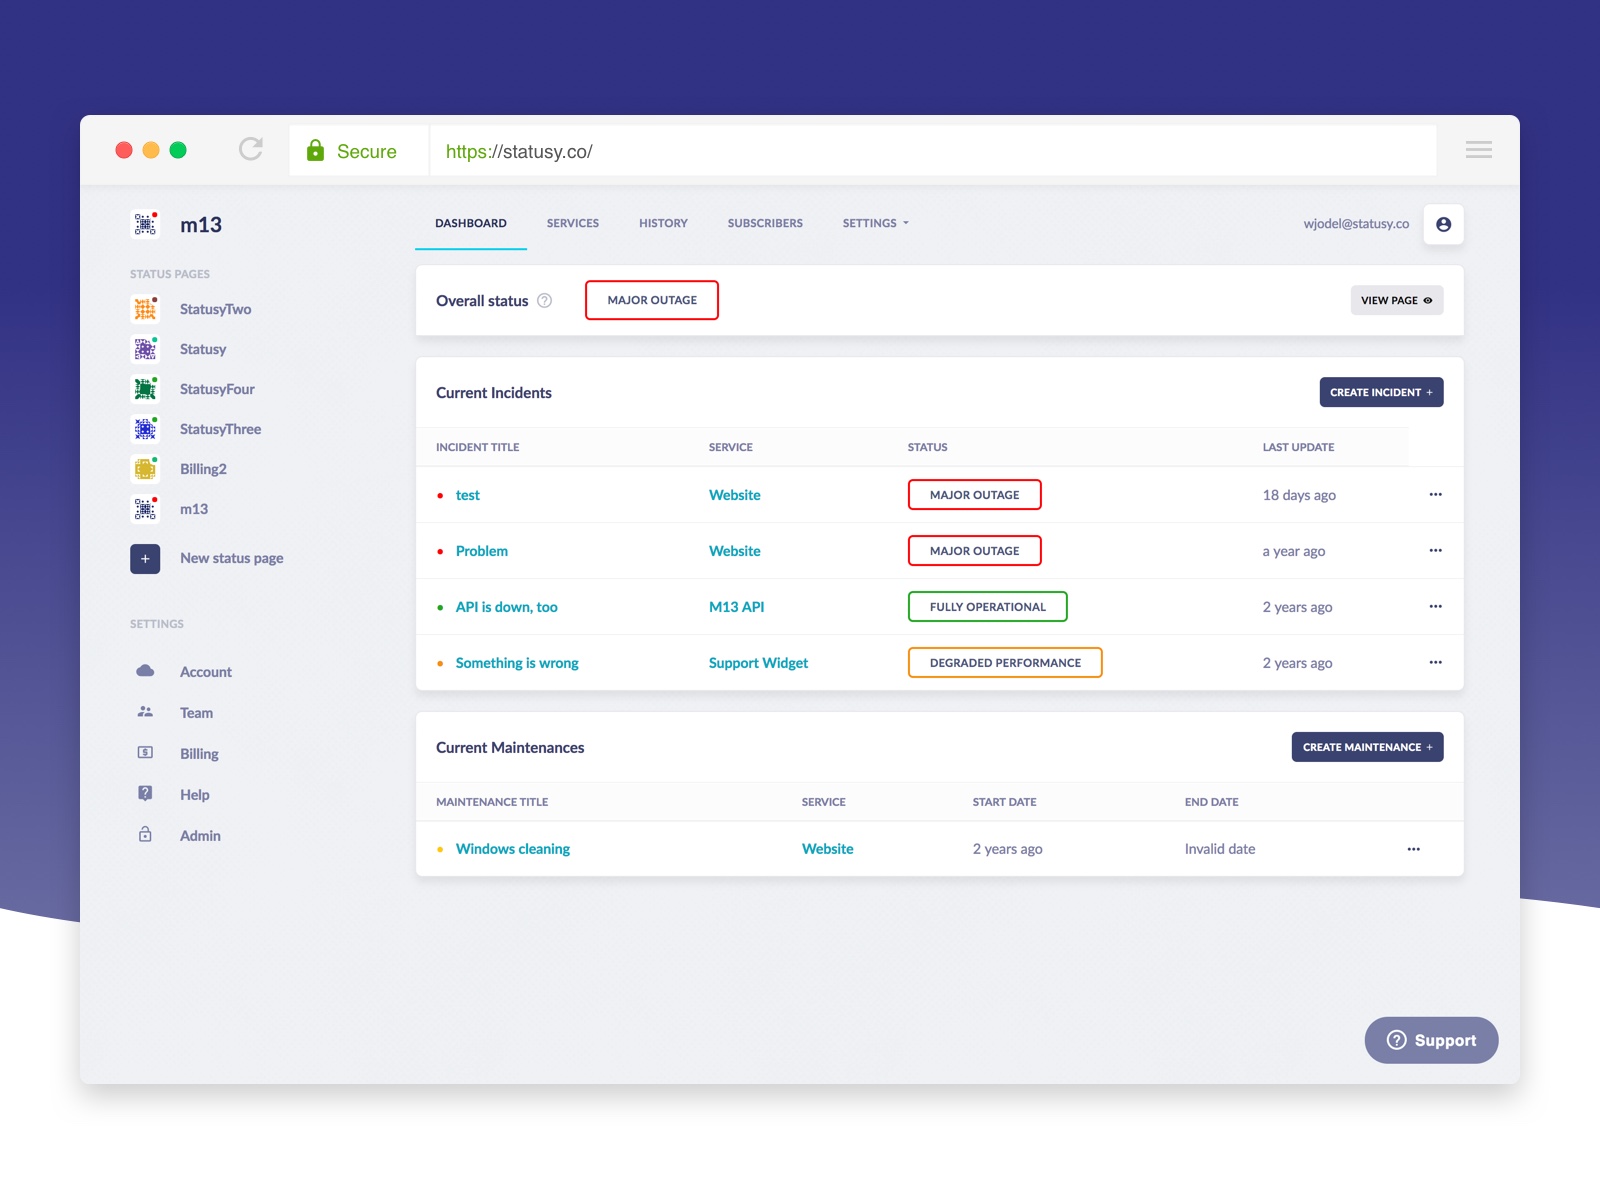
Task: Go to Team settings in sidebar
Action: click(196, 713)
